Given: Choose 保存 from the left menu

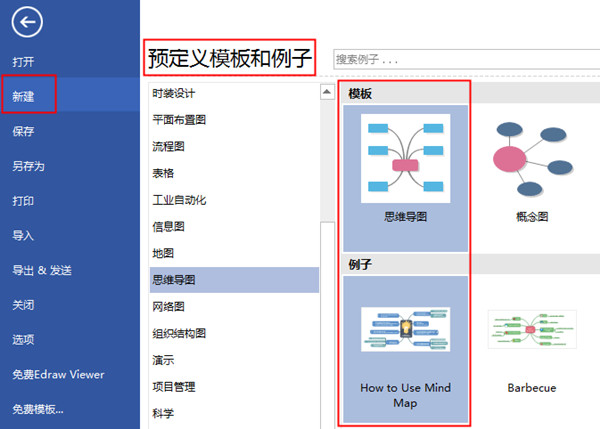Looking at the screenshot, I should (24, 131).
